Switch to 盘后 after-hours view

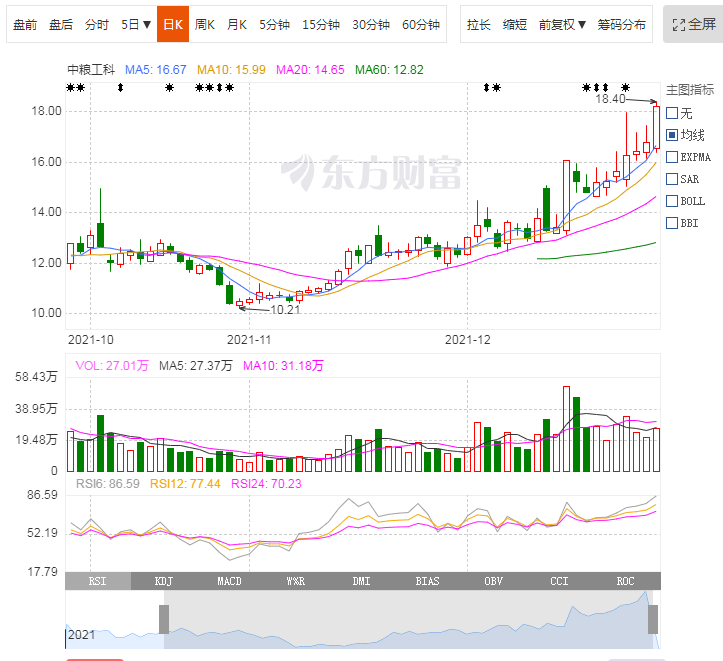[61, 24]
